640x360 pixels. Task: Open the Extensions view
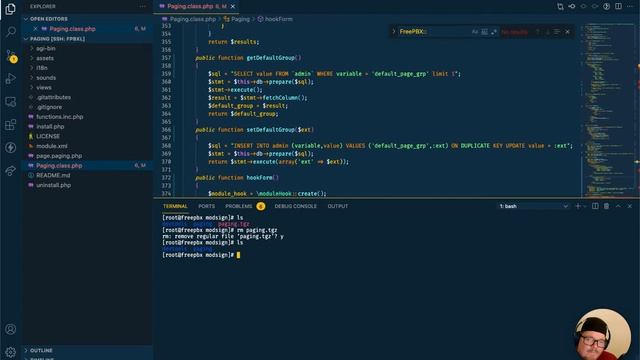pyautogui.click(x=11, y=124)
